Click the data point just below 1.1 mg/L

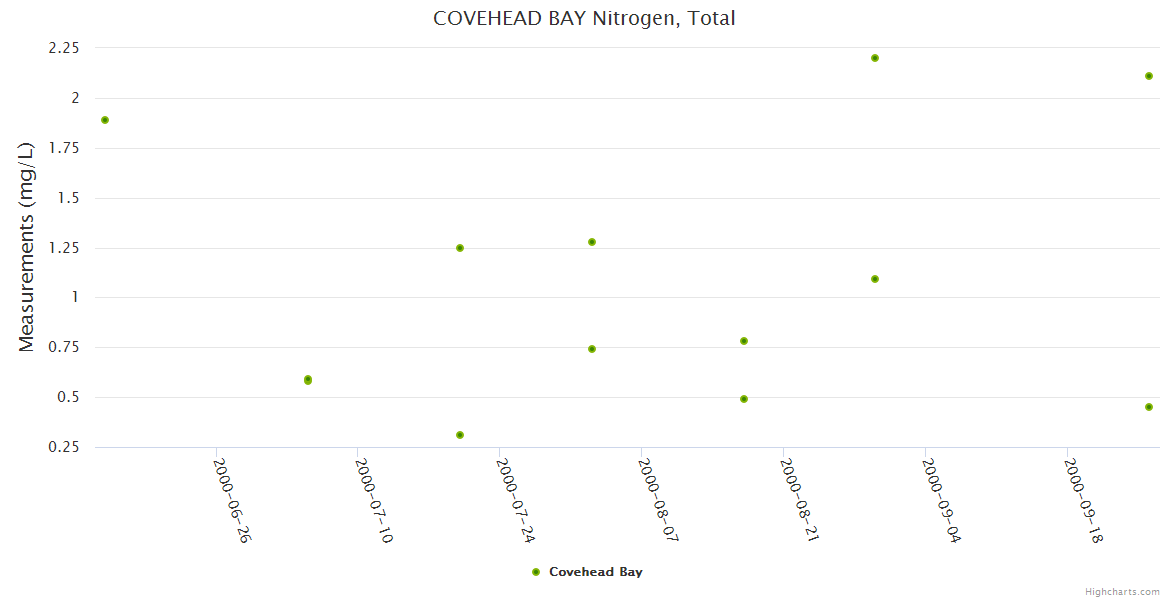[875, 279]
